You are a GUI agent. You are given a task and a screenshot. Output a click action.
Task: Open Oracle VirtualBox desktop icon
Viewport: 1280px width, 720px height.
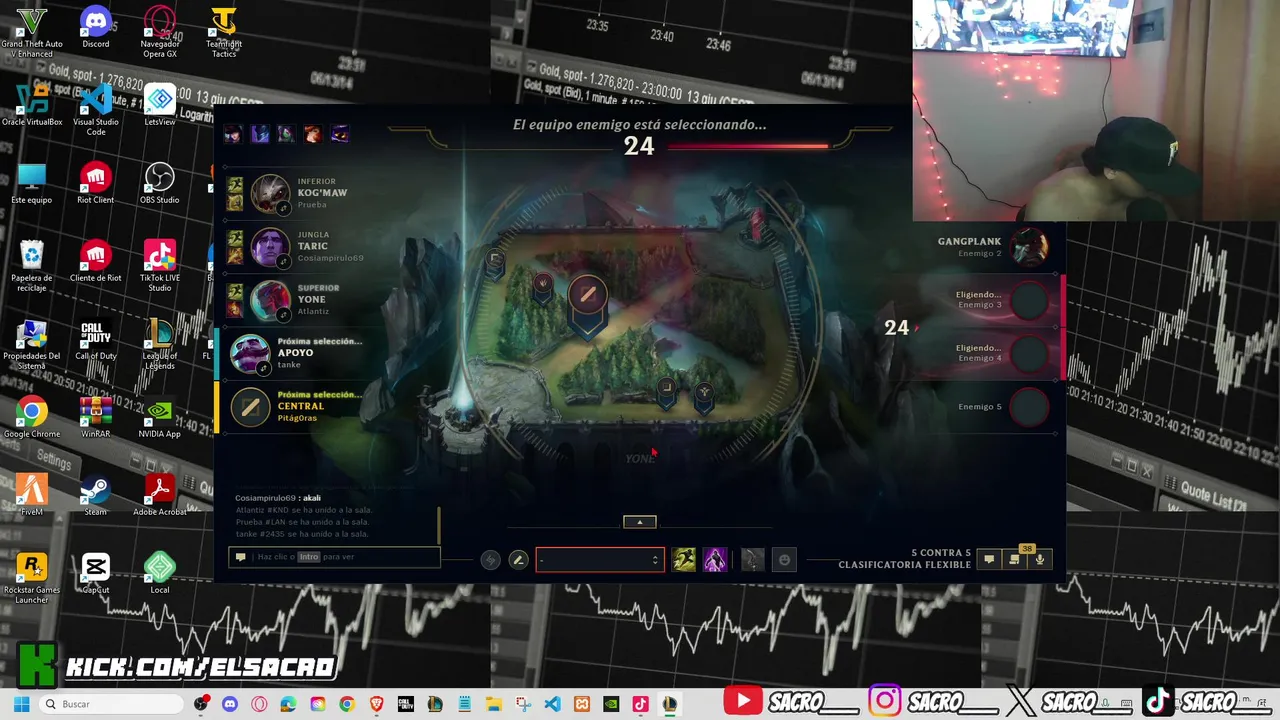[32, 105]
